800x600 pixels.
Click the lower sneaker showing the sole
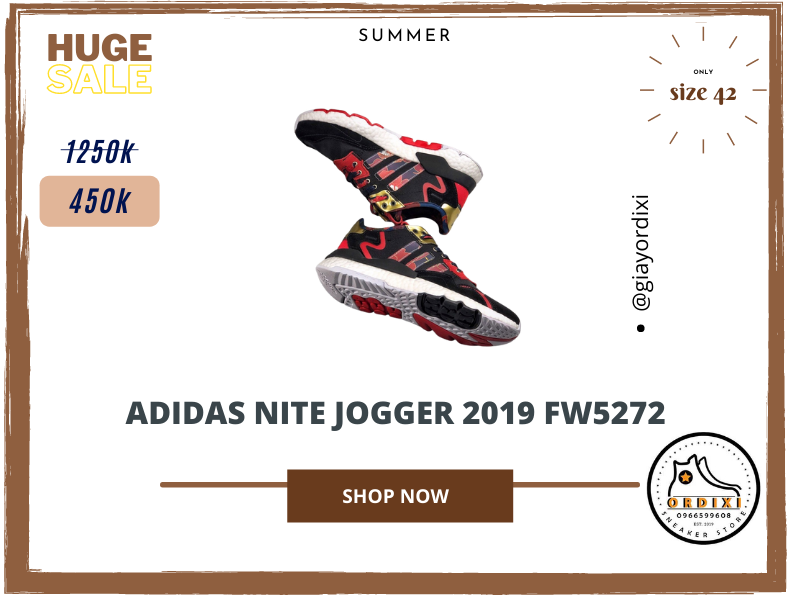418,283
